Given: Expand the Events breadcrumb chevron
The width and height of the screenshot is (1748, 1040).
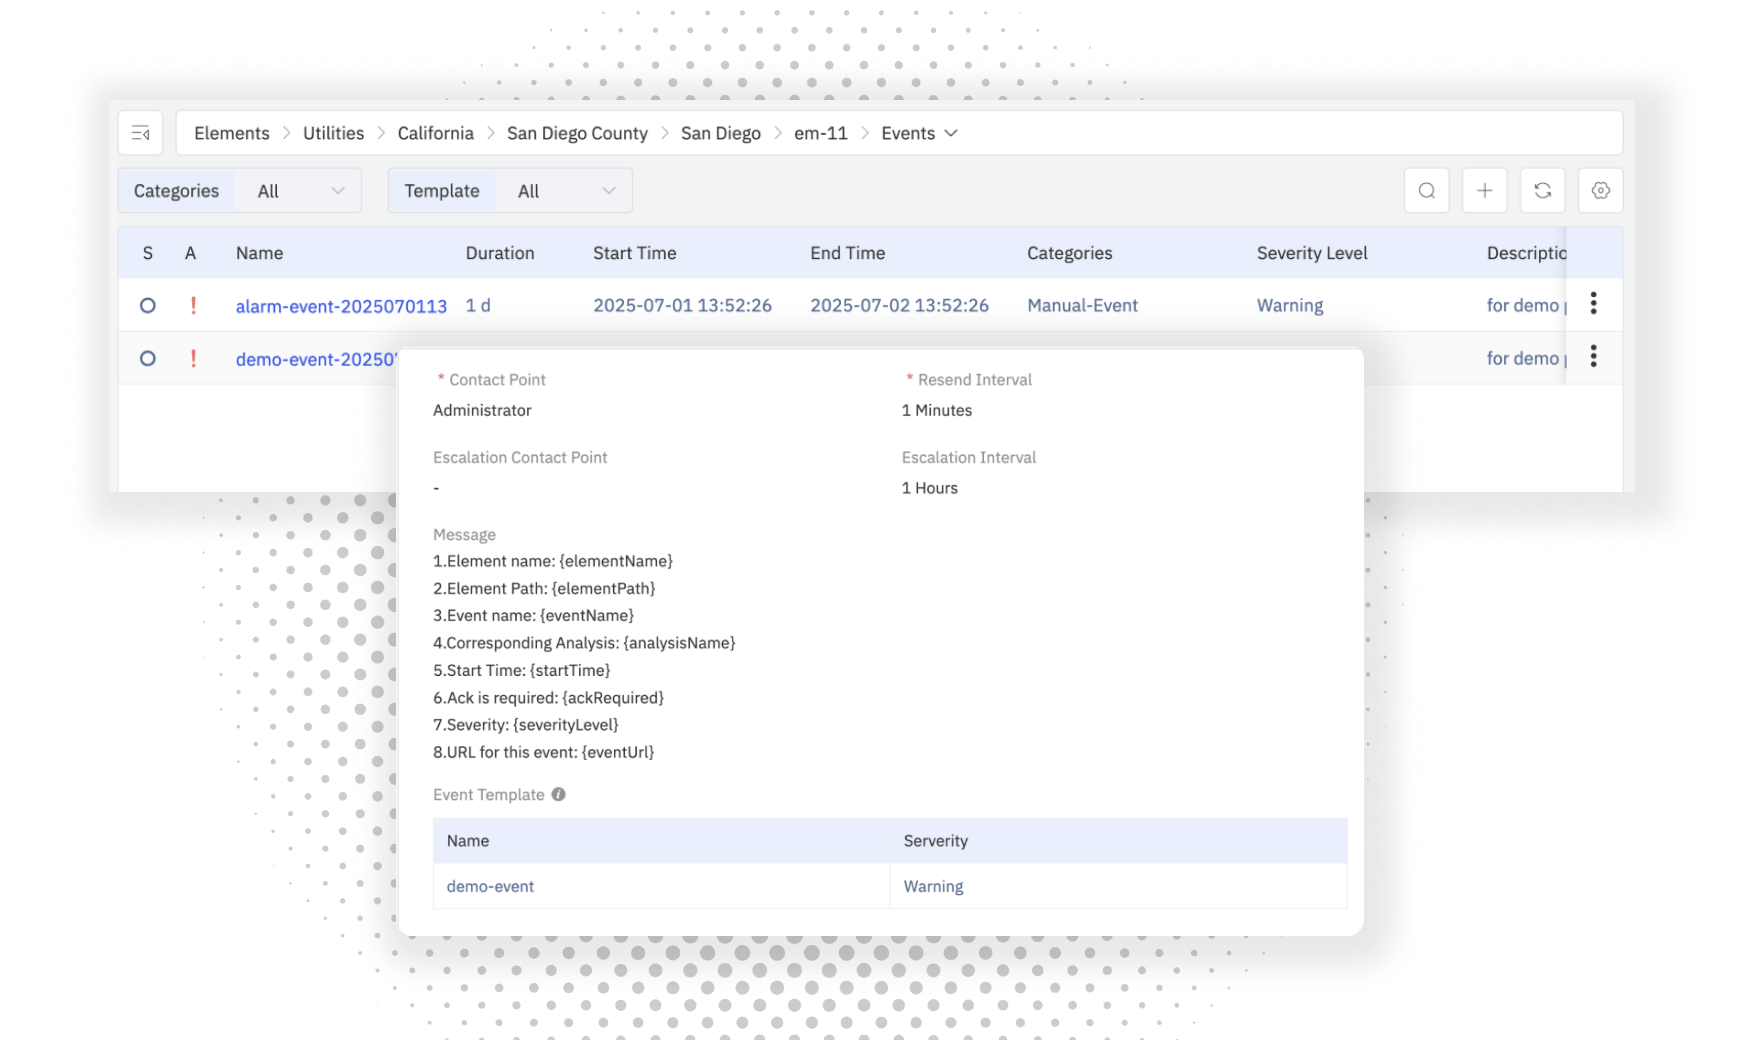Looking at the screenshot, I should (951, 133).
